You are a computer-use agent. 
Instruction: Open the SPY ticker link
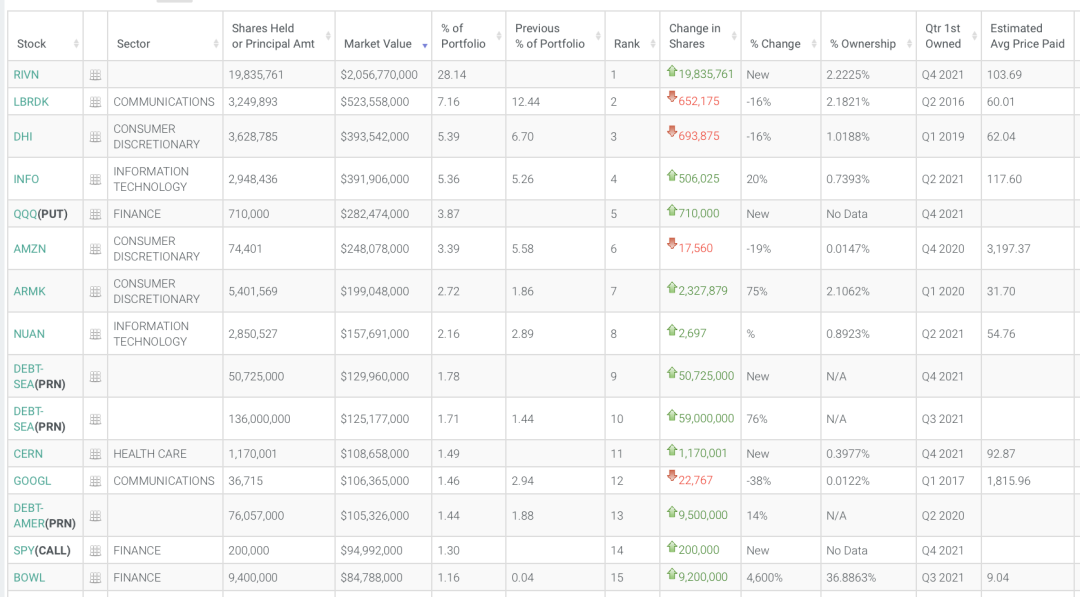pyautogui.click(x=24, y=551)
